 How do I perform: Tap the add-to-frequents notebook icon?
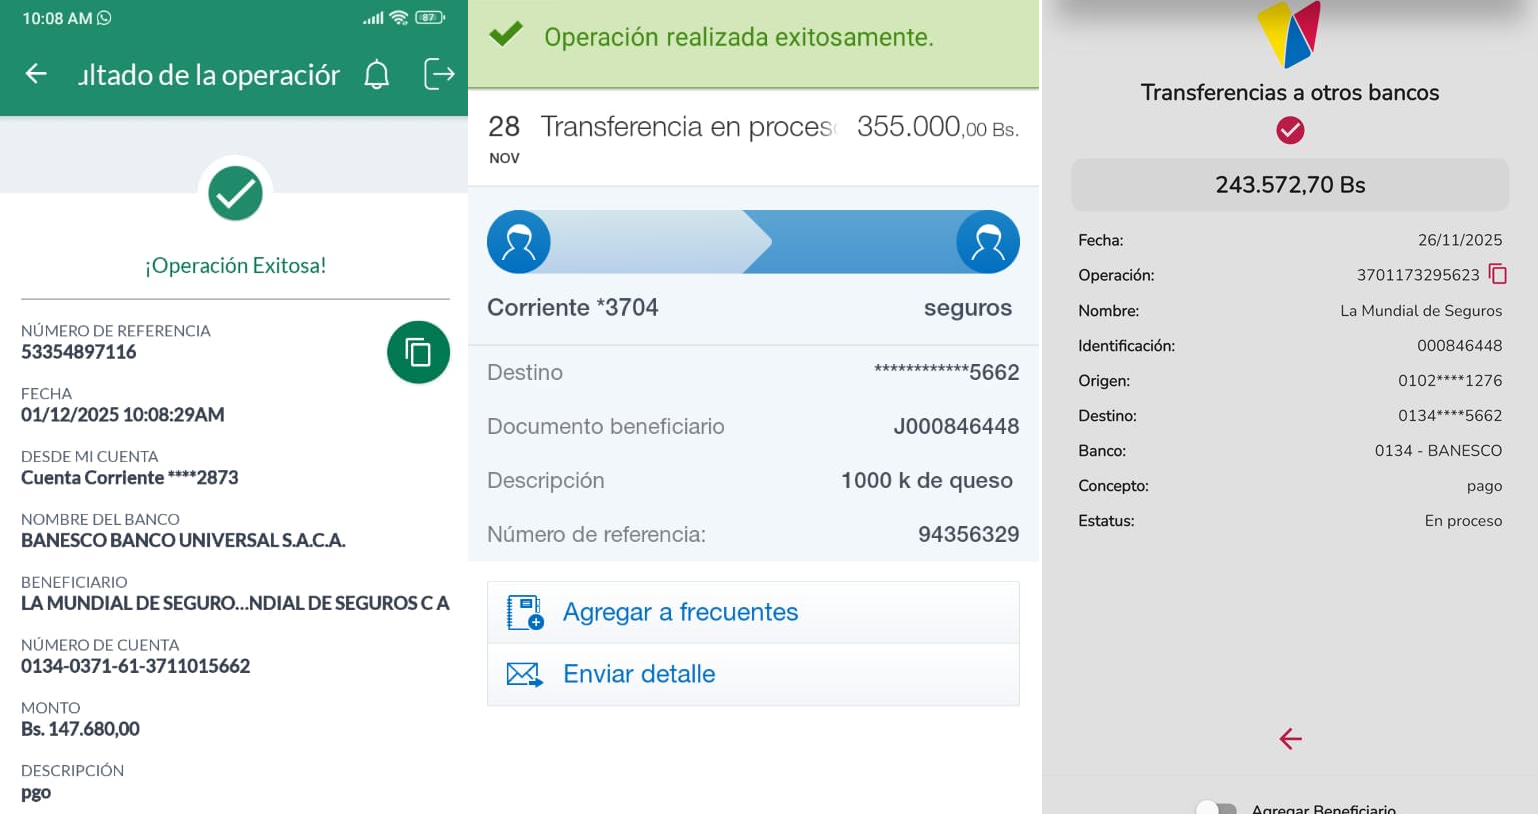pyautogui.click(x=524, y=612)
